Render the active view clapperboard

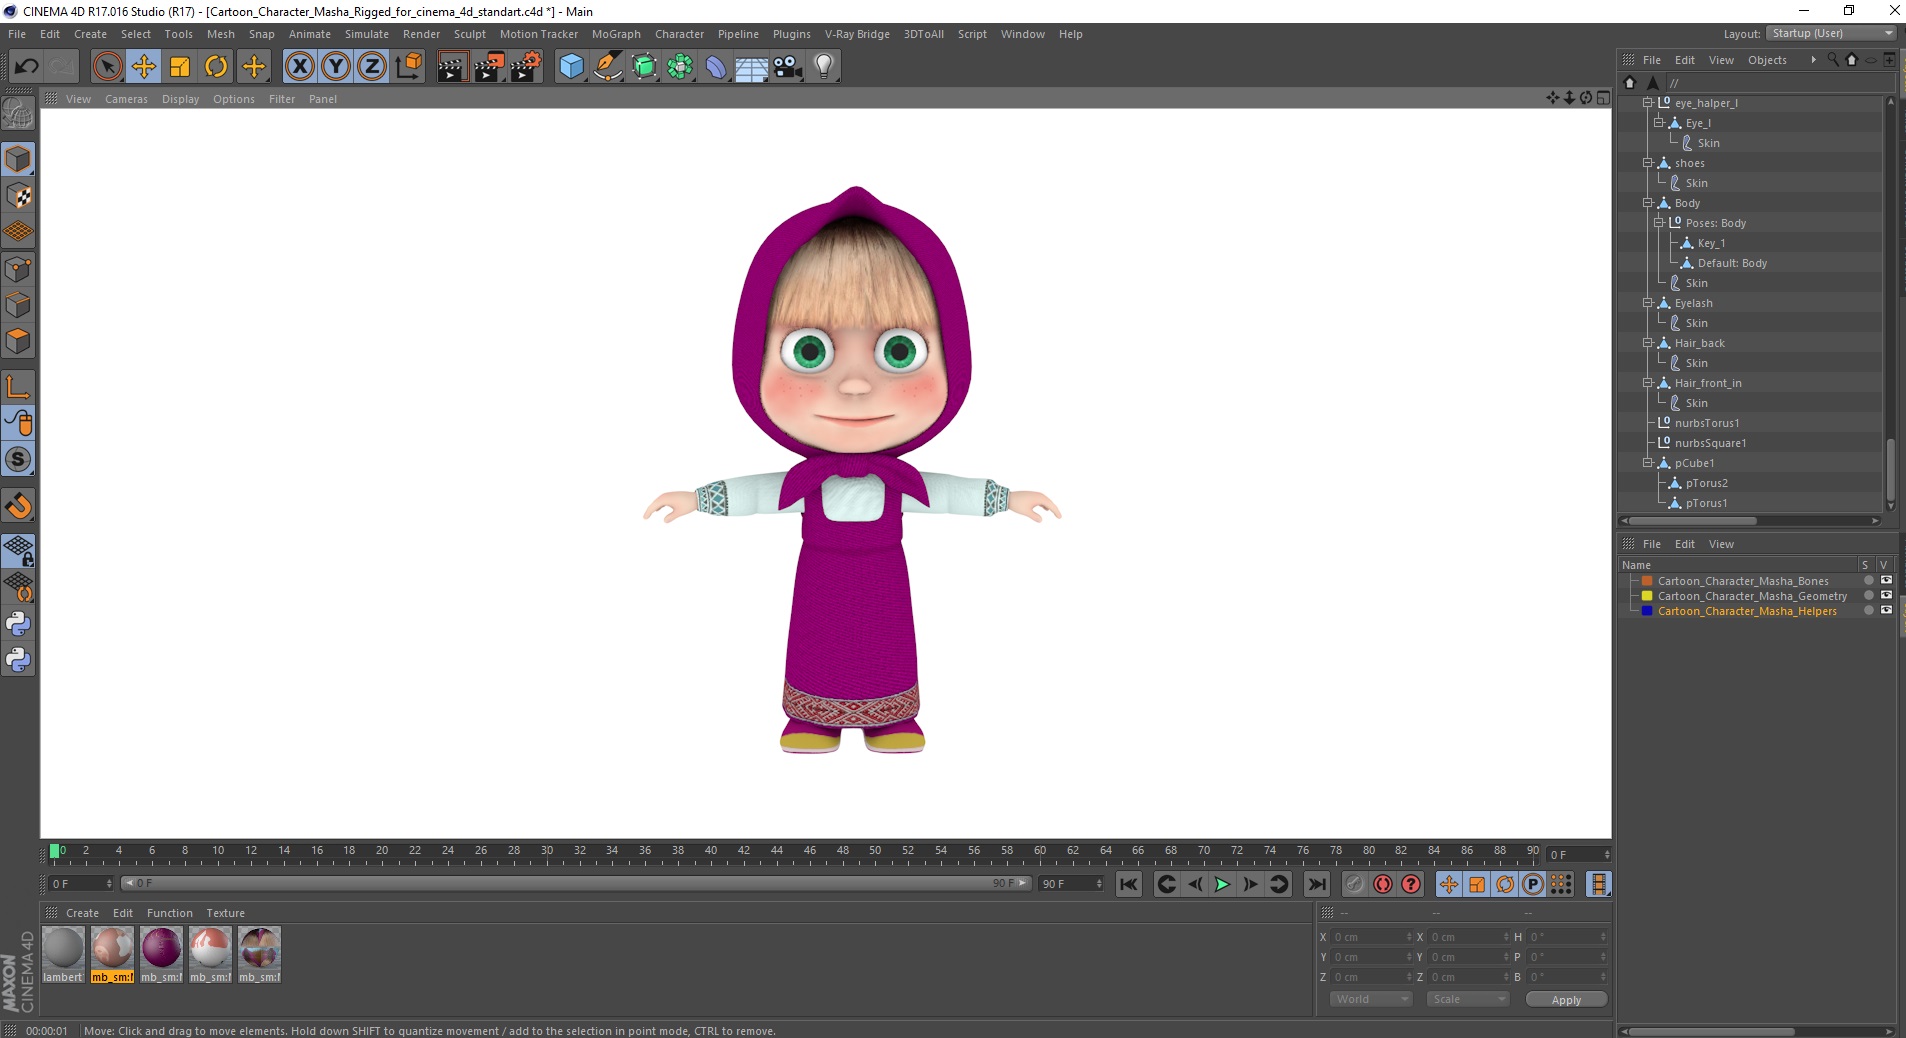(452, 67)
